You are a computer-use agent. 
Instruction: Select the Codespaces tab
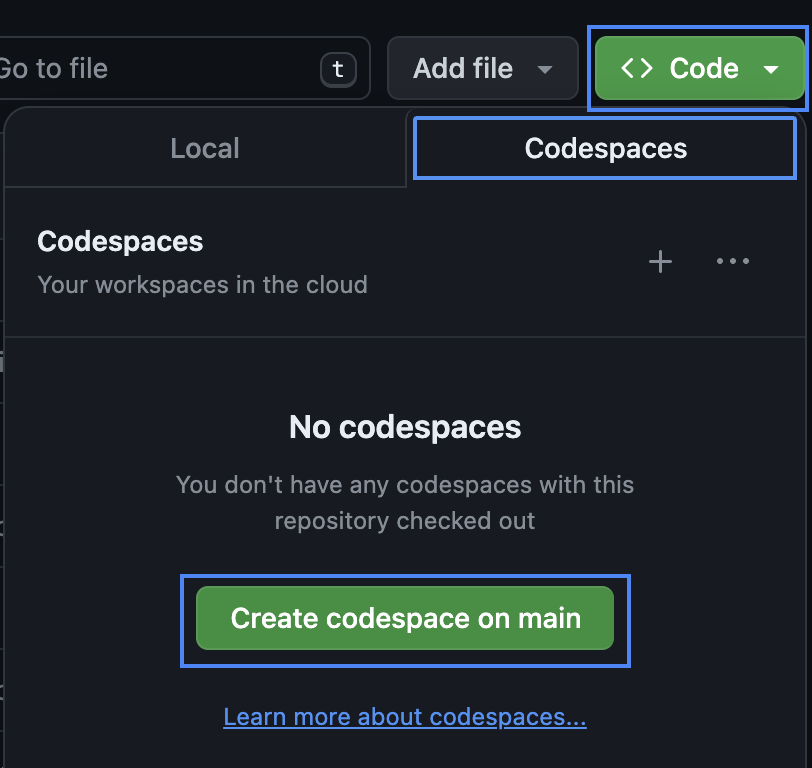coord(605,149)
